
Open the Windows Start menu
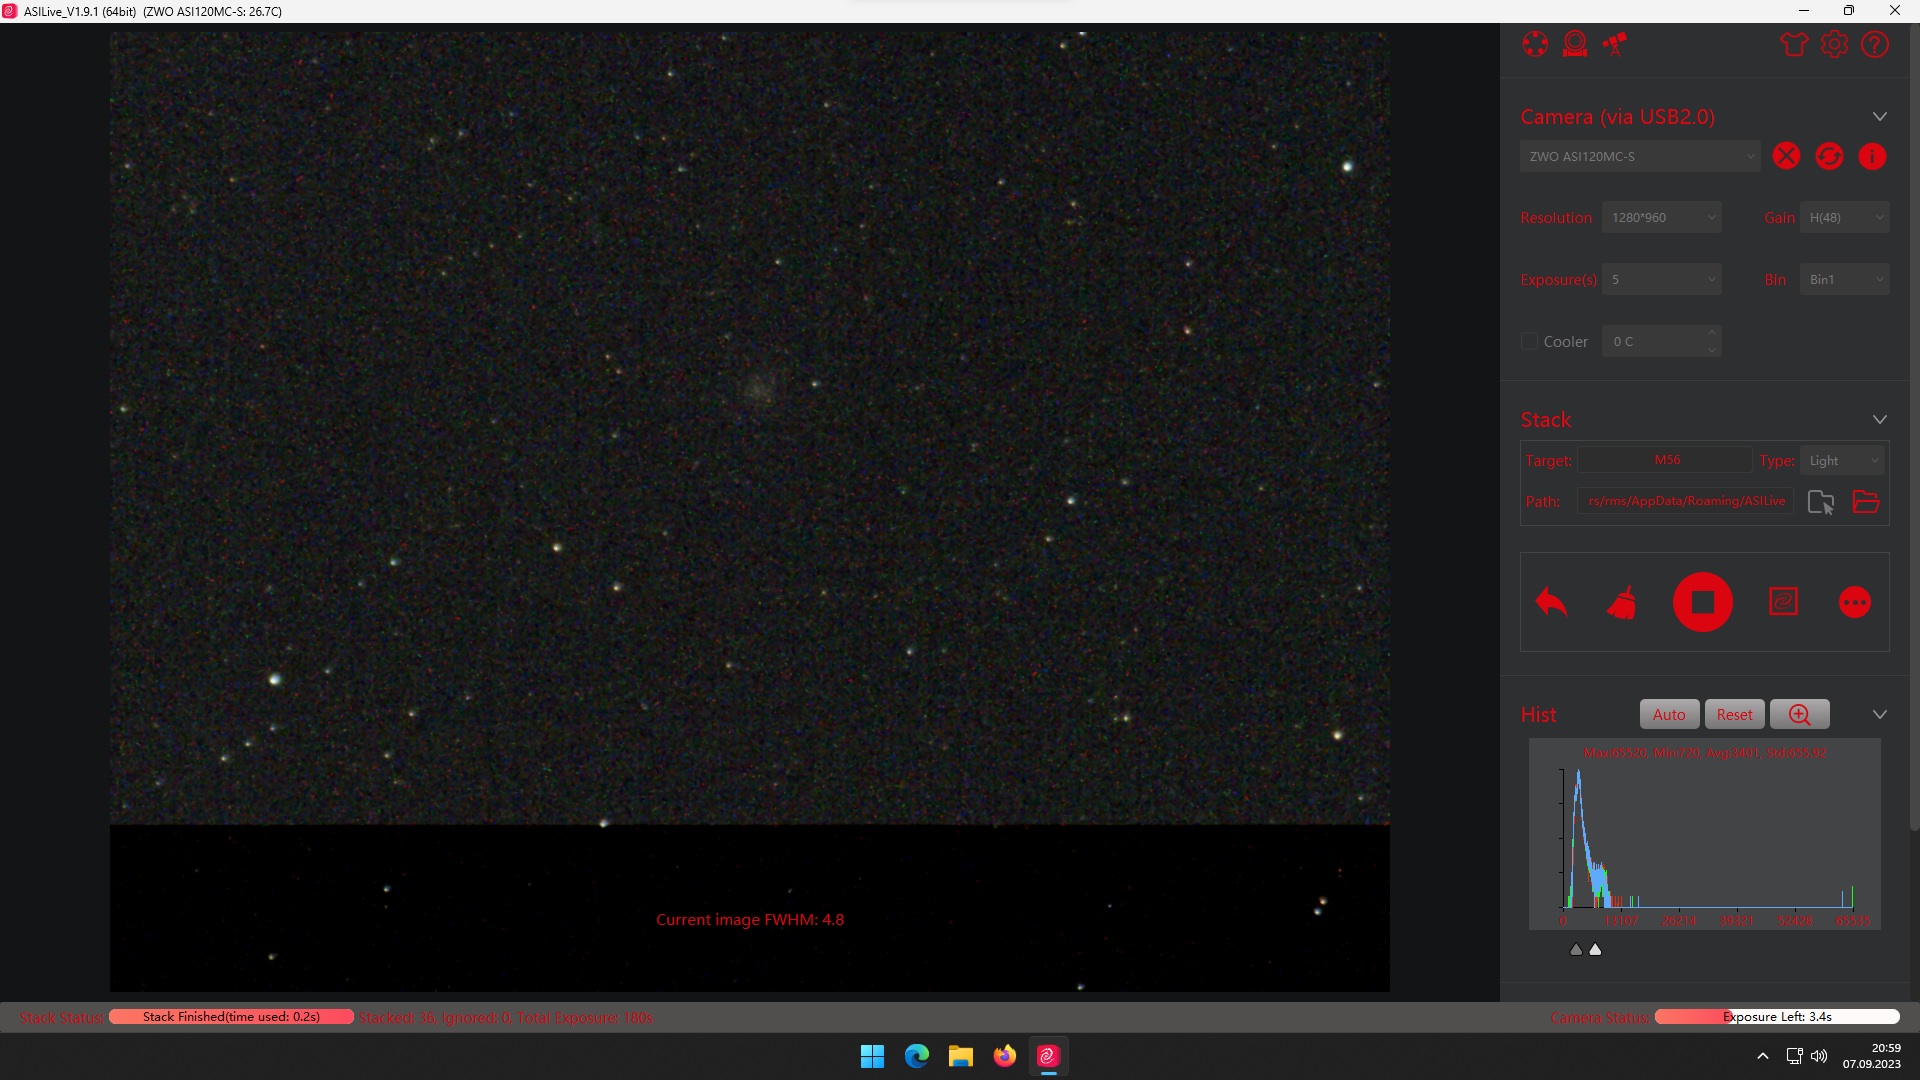pyautogui.click(x=872, y=1056)
